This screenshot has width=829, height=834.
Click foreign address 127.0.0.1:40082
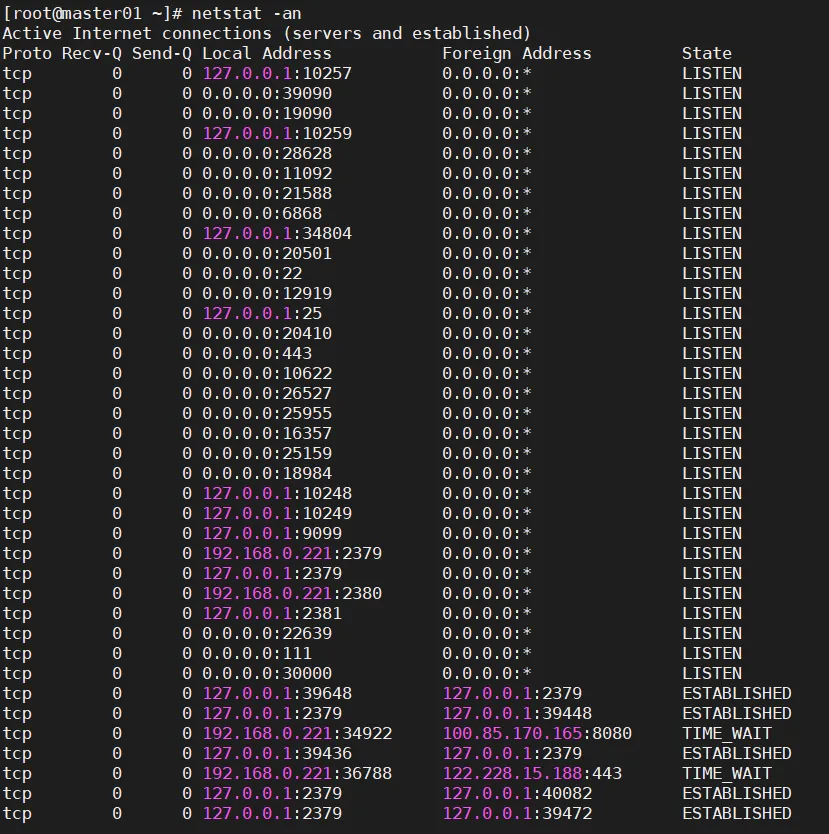click(x=517, y=794)
